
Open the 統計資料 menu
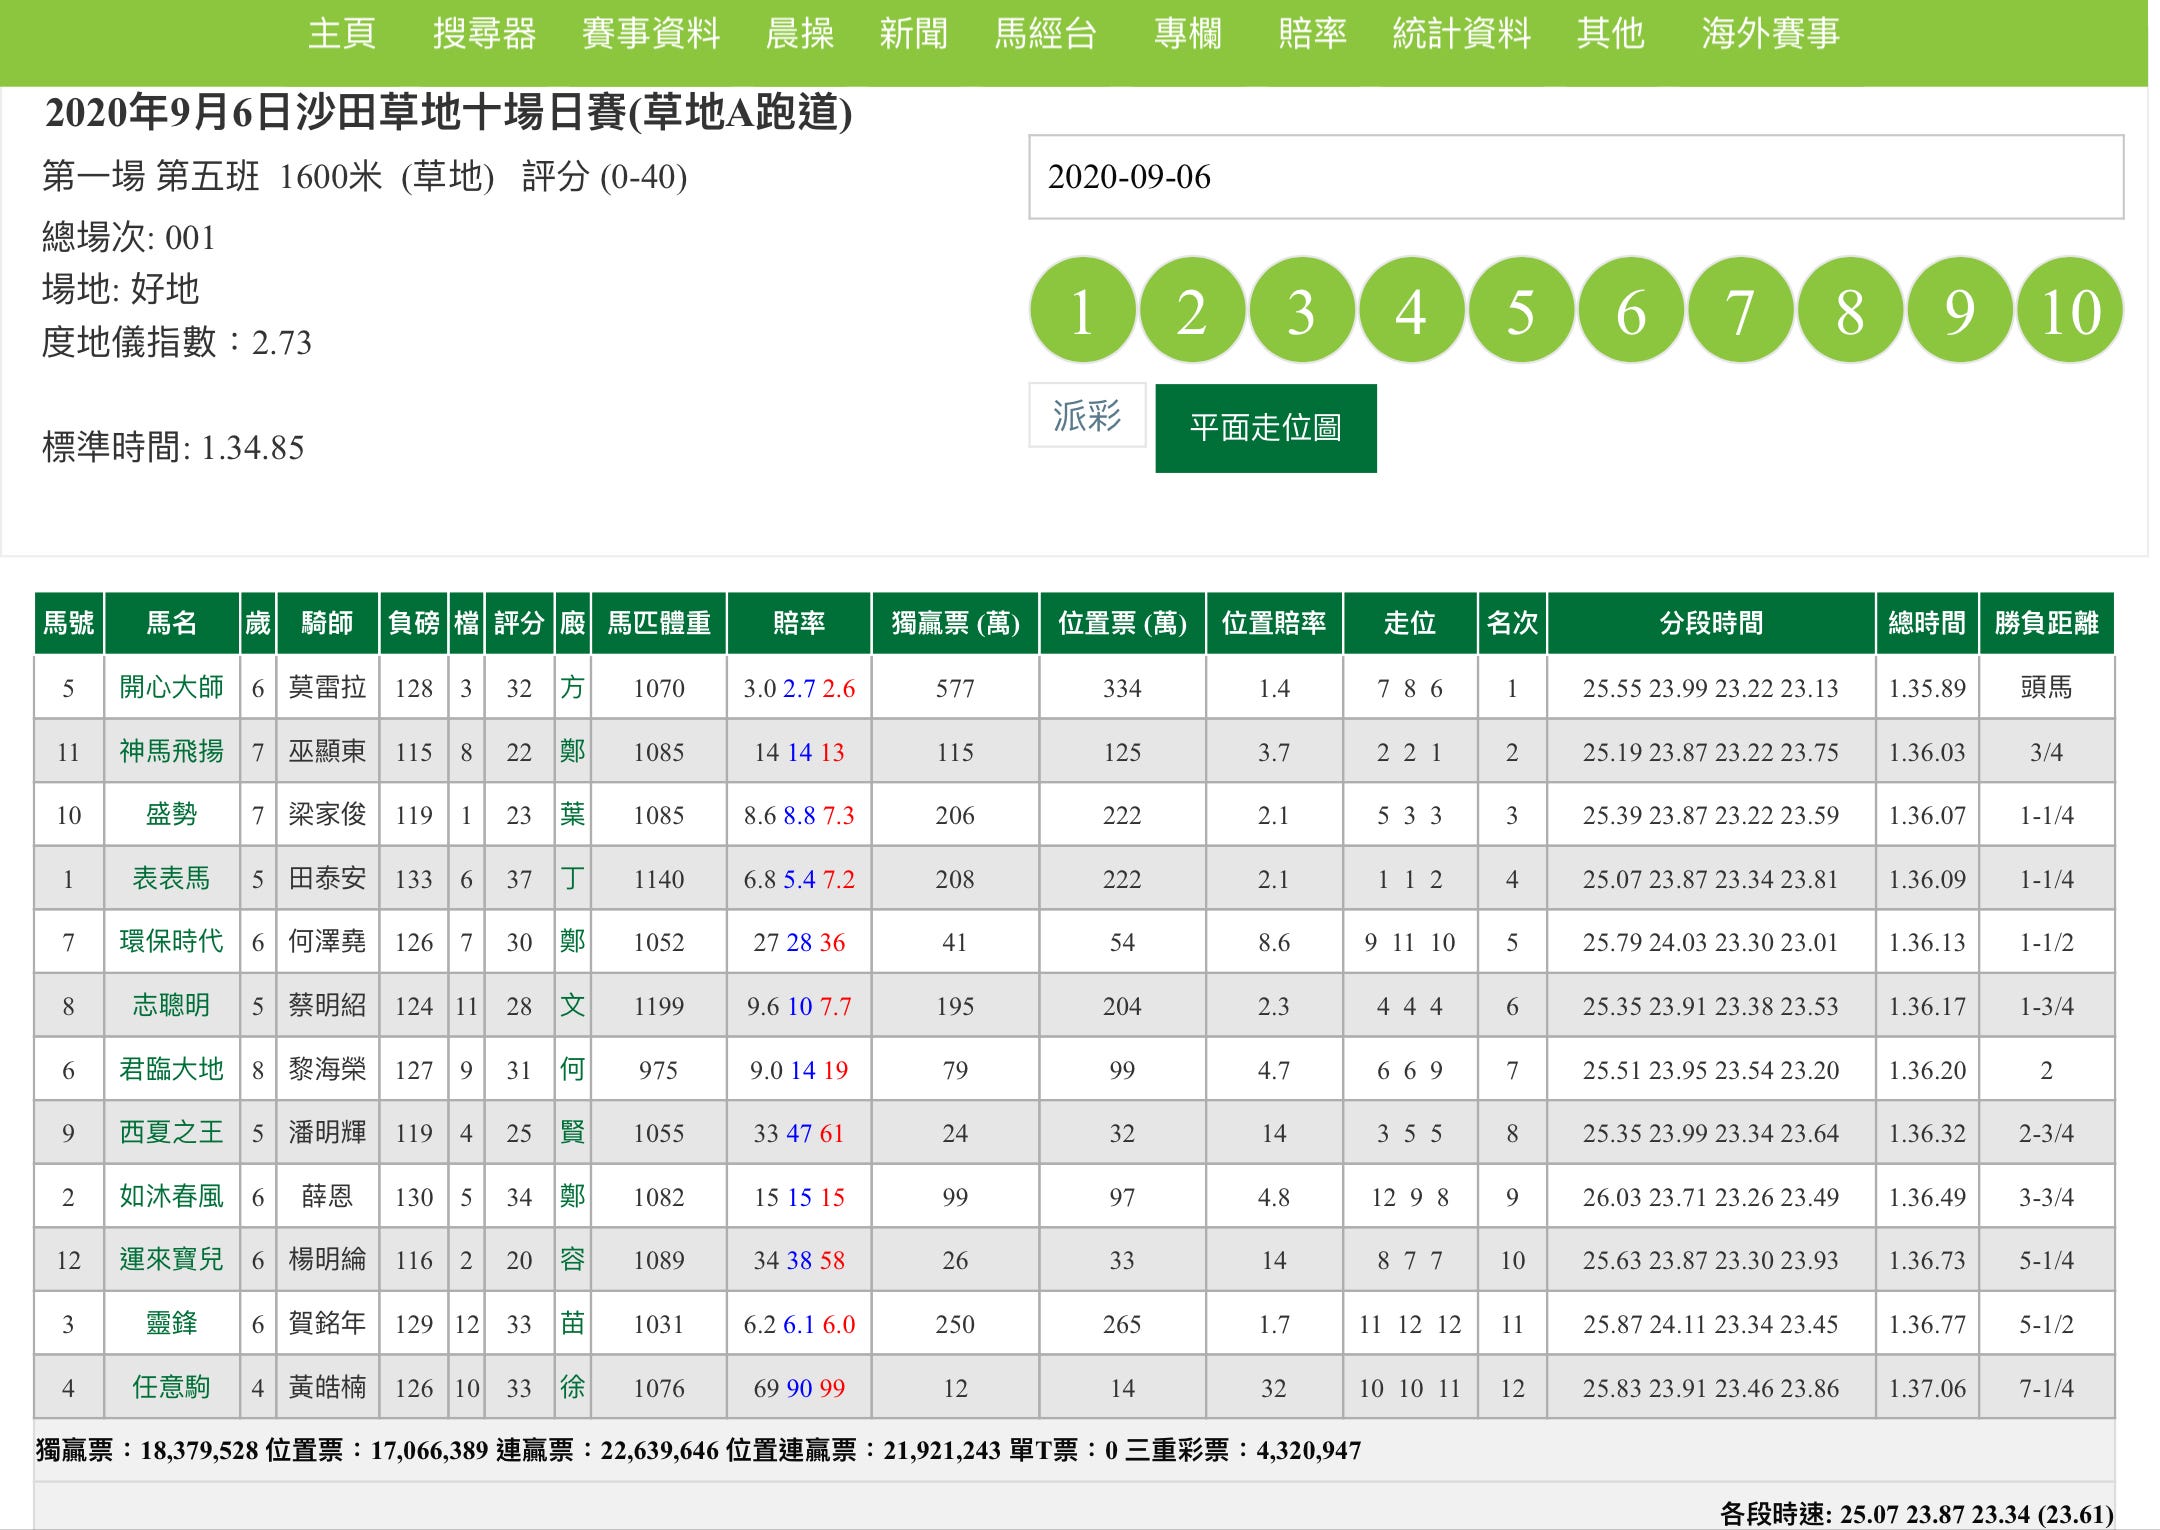click(1461, 34)
